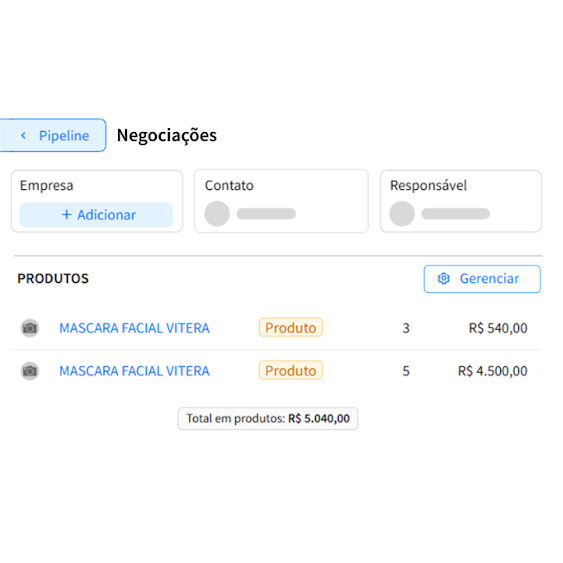Click the Responsável name placeholder bar
563x563 pixels.
point(456,214)
